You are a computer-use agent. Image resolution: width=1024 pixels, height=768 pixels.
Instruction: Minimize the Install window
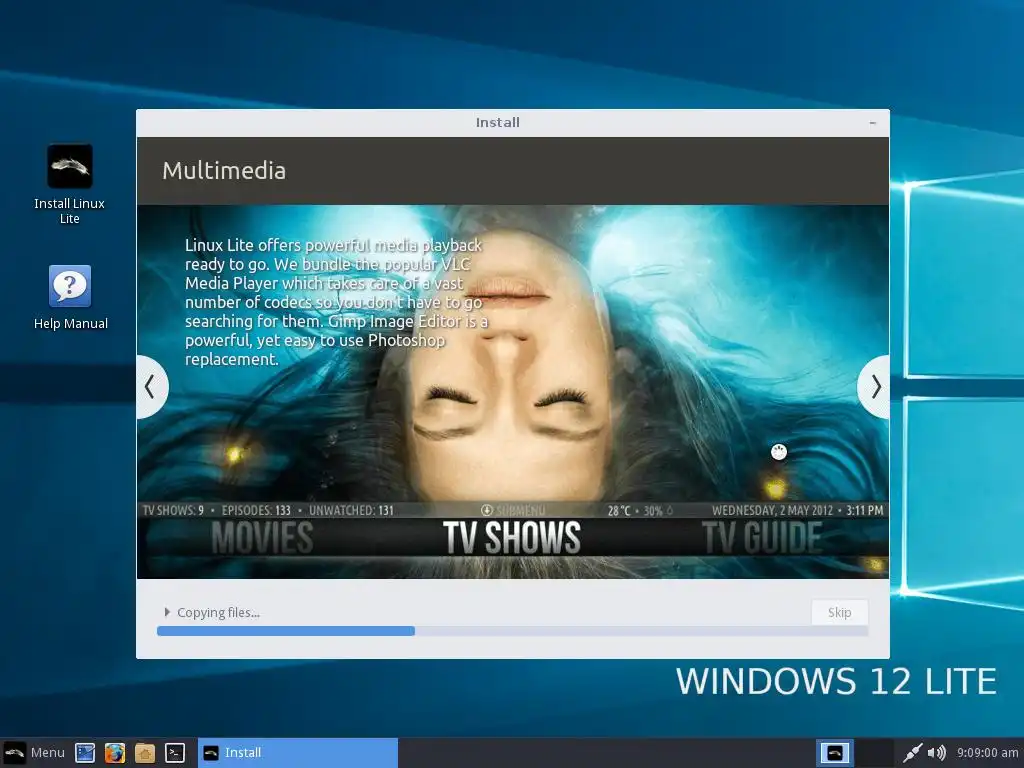[872, 123]
